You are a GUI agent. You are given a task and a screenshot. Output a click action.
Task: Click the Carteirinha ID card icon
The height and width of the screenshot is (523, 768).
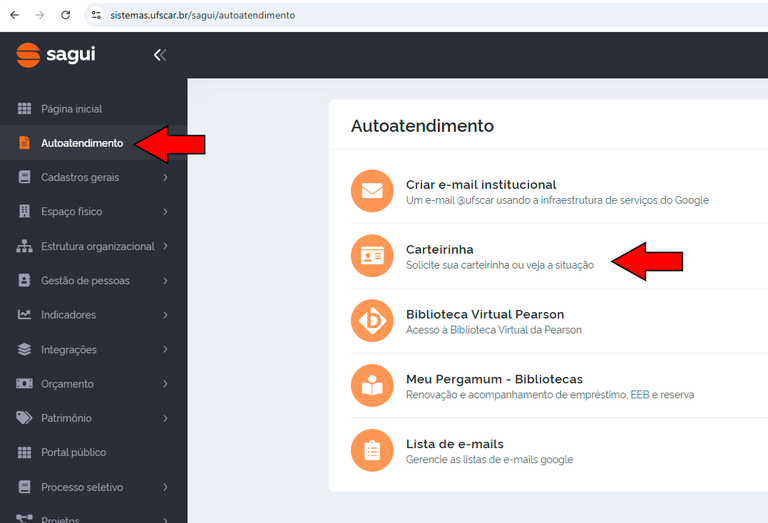click(x=372, y=256)
